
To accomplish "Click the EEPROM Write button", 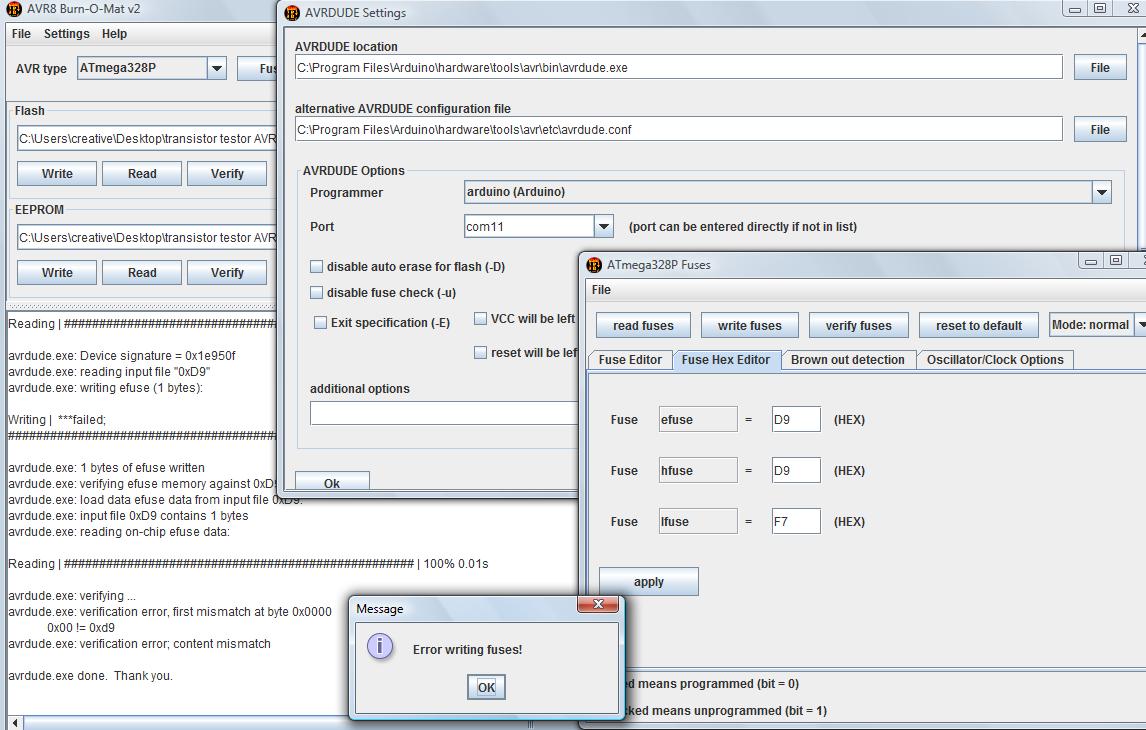I will (57, 273).
